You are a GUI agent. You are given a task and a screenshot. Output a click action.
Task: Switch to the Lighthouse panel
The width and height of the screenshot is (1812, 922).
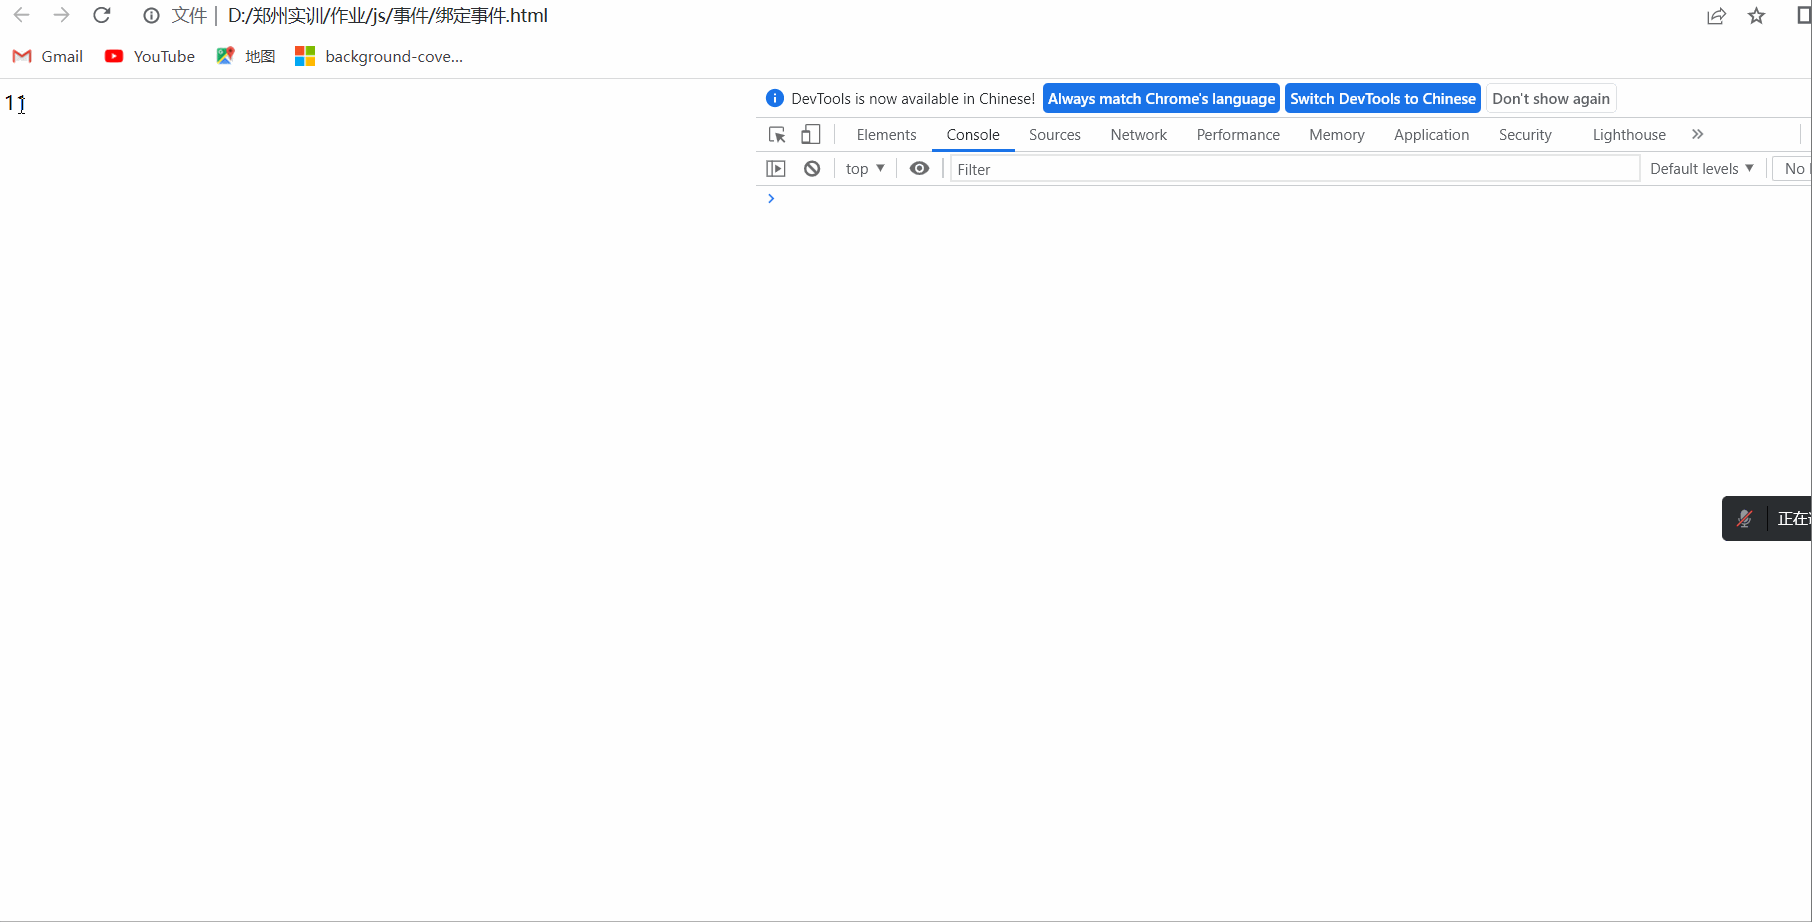(x=1628, y=134)
